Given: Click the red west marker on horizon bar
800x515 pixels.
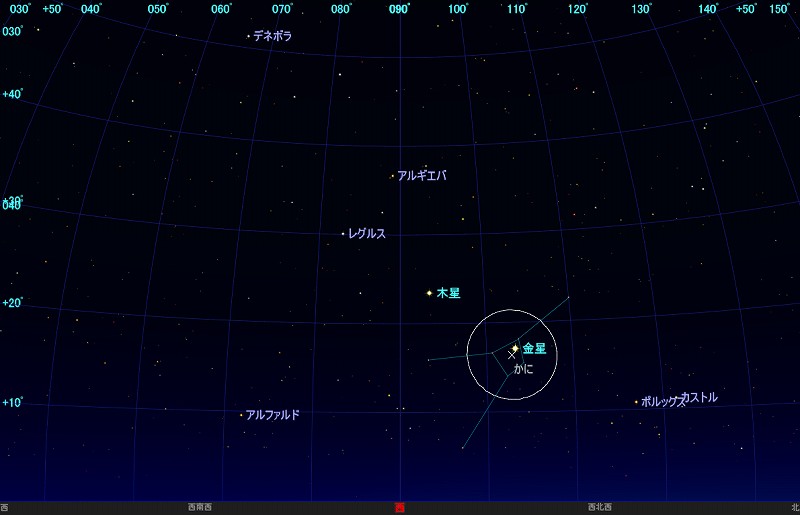Looking at the screenshot, I should (400, 508).
